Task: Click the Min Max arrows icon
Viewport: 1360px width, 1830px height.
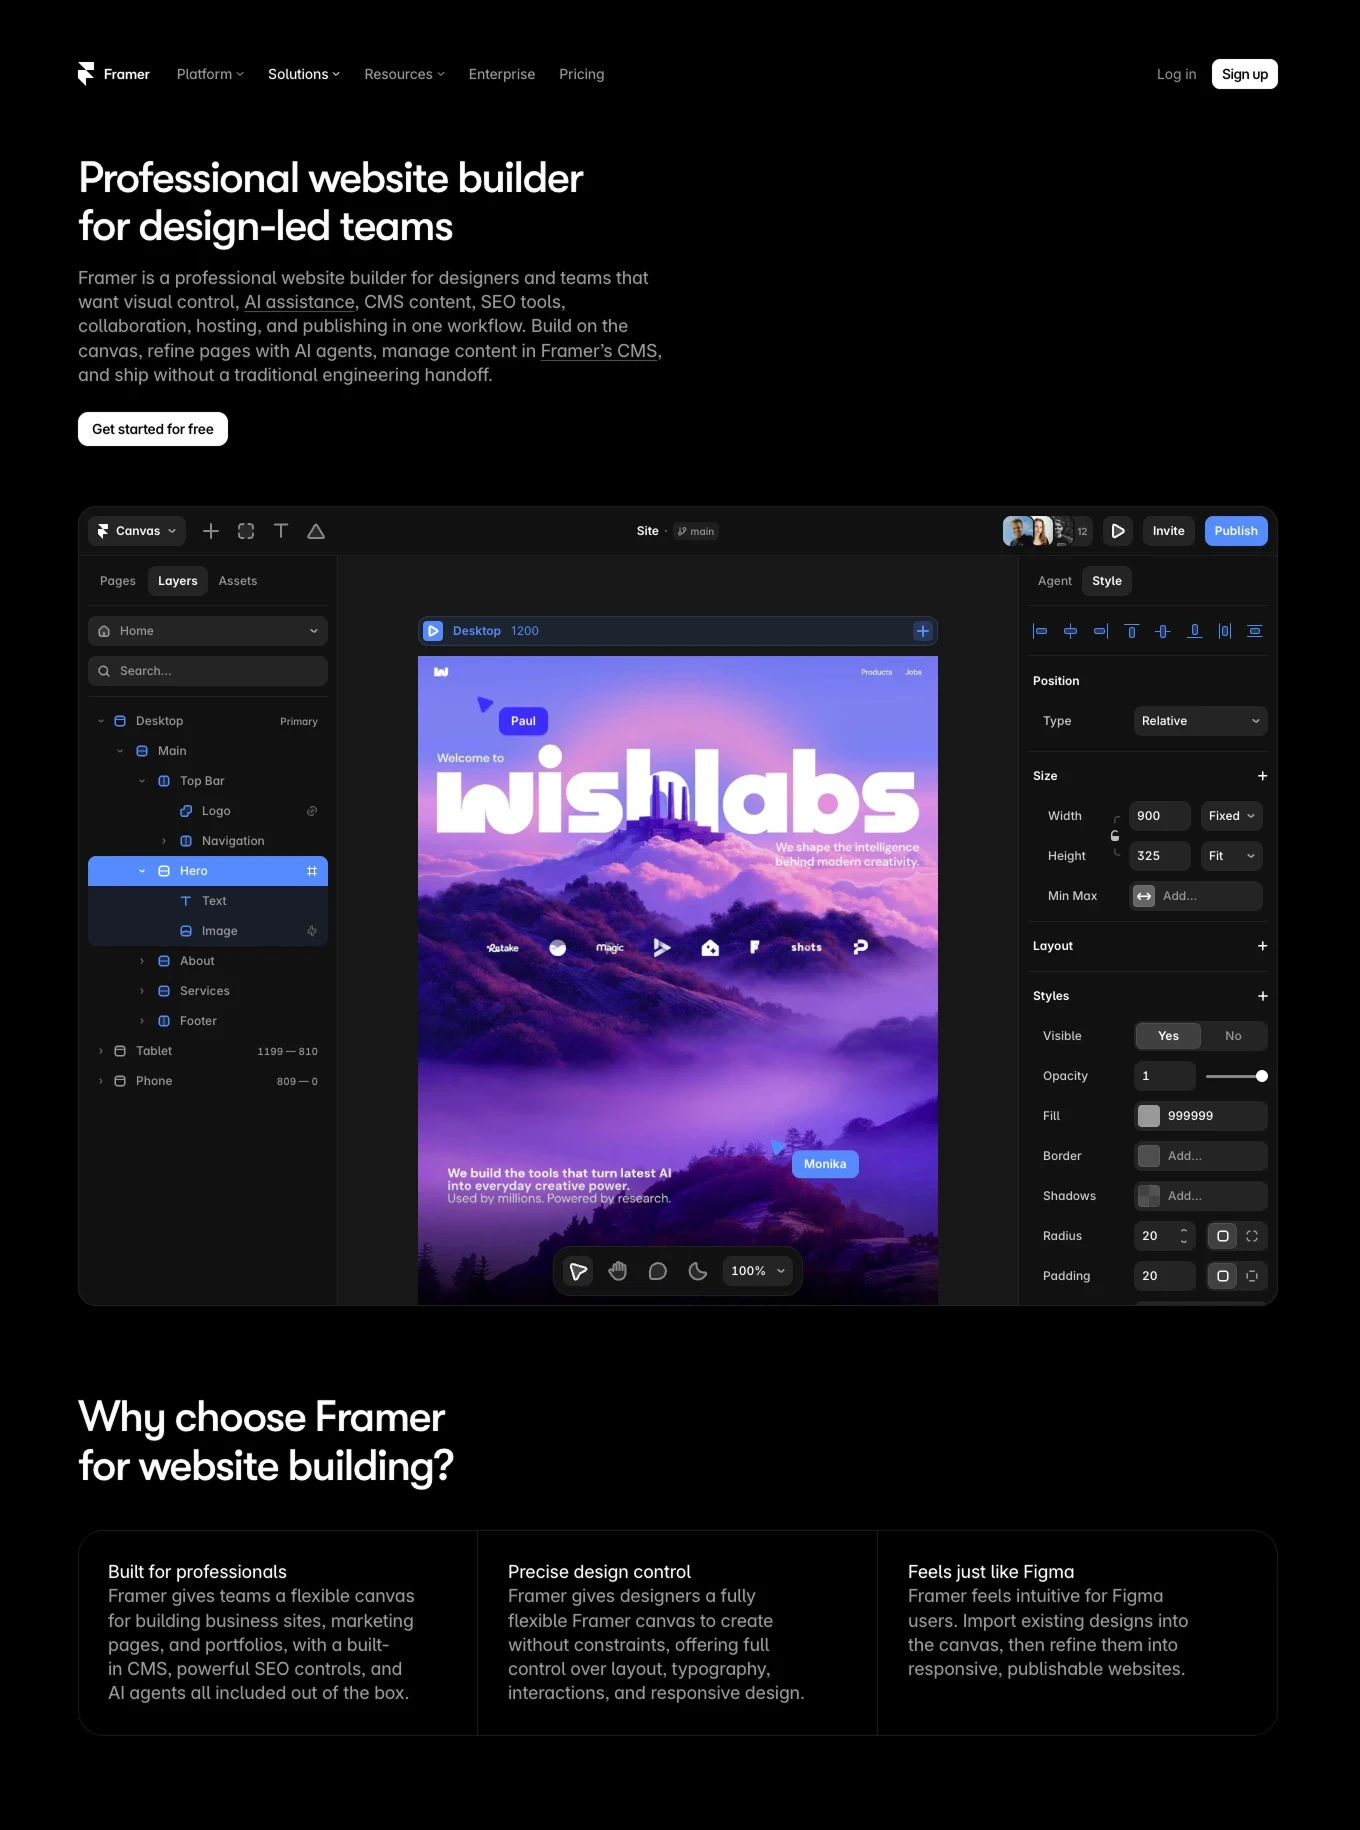Action: pos(1144,896)
